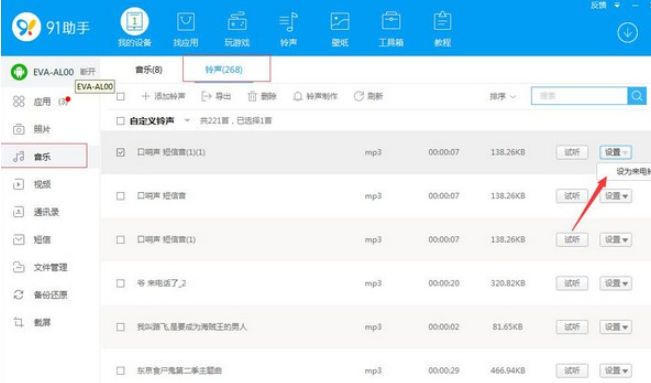Viewport: 651px width, 383px height.
Task: Open the 壁纸 wallpaper icon
Action: (x=340, y=28)
